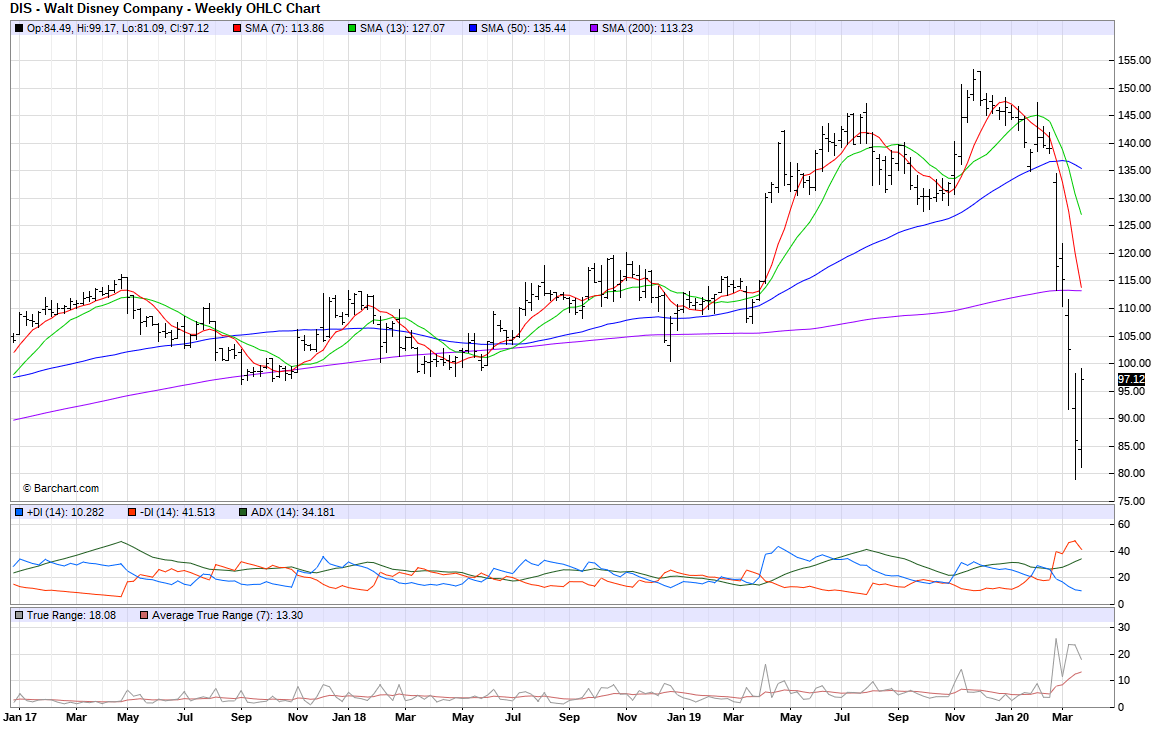The image size is (1156, 748).
Task: Click the green SMA (13) legend swatch
Action: pos(352,29)
